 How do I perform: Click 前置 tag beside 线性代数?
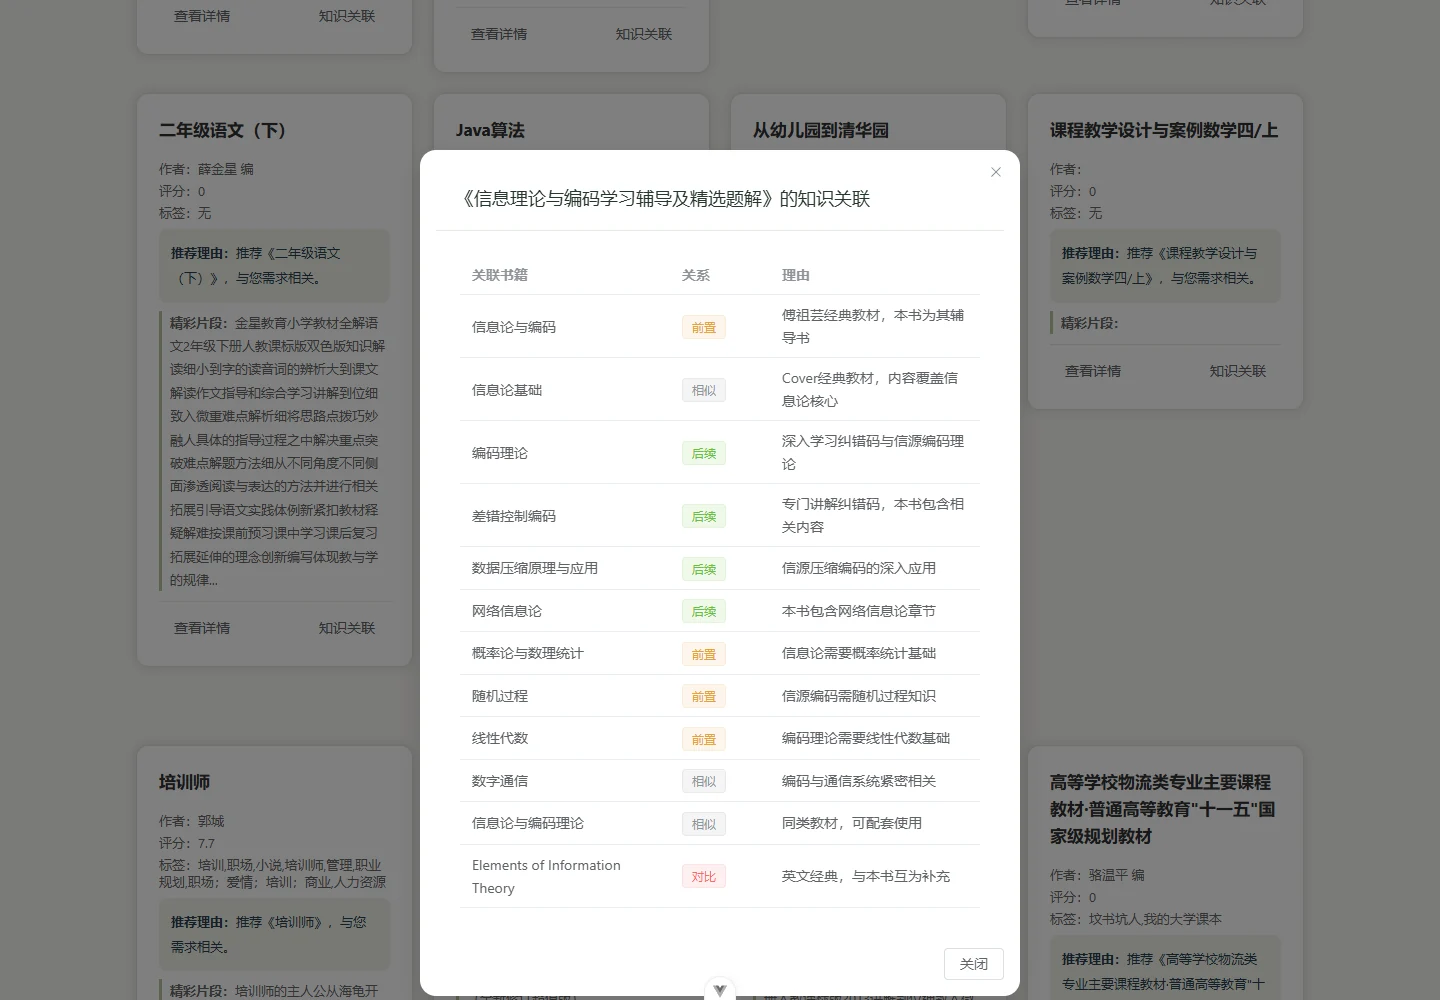pos(703,739)
